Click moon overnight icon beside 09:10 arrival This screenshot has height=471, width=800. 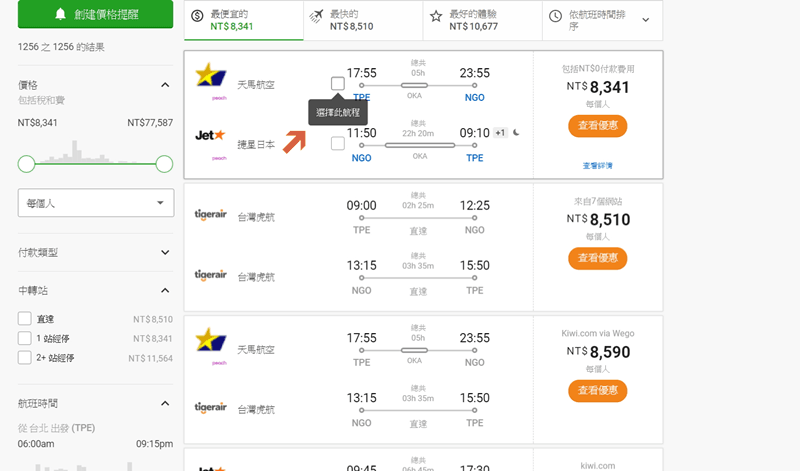coord(516,133)
